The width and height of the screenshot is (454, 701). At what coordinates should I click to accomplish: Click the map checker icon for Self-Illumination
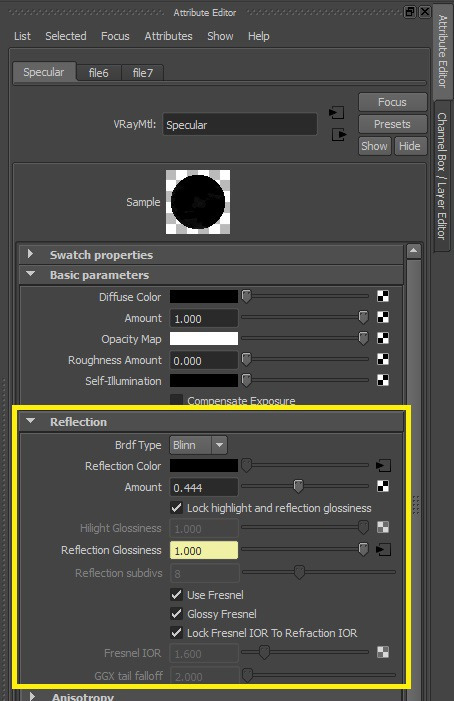383,380
